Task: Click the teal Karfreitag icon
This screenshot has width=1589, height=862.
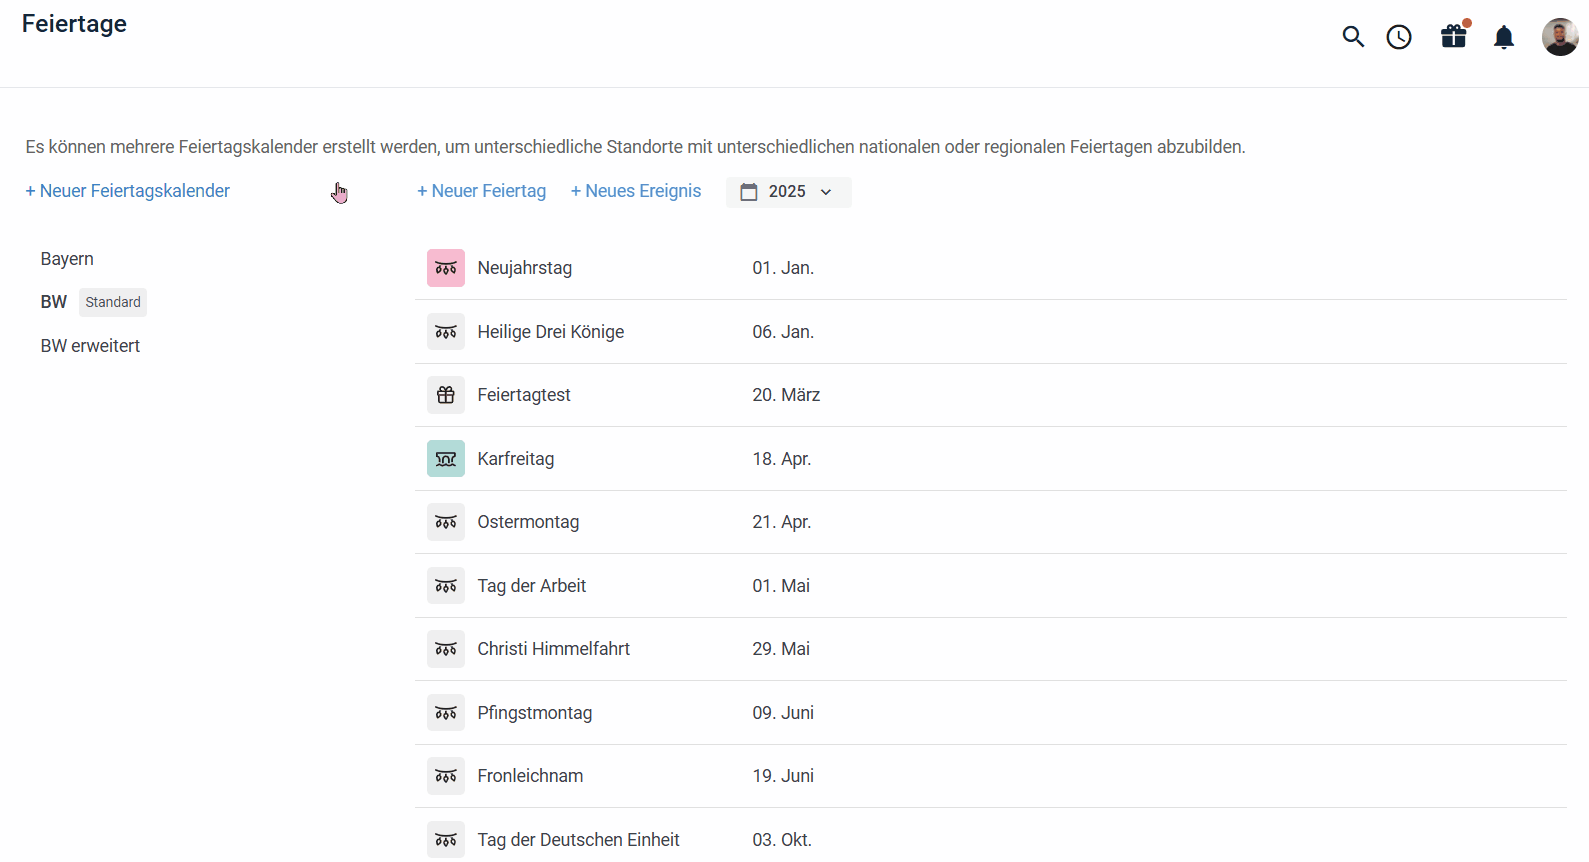Action: [x=446, y=459]
